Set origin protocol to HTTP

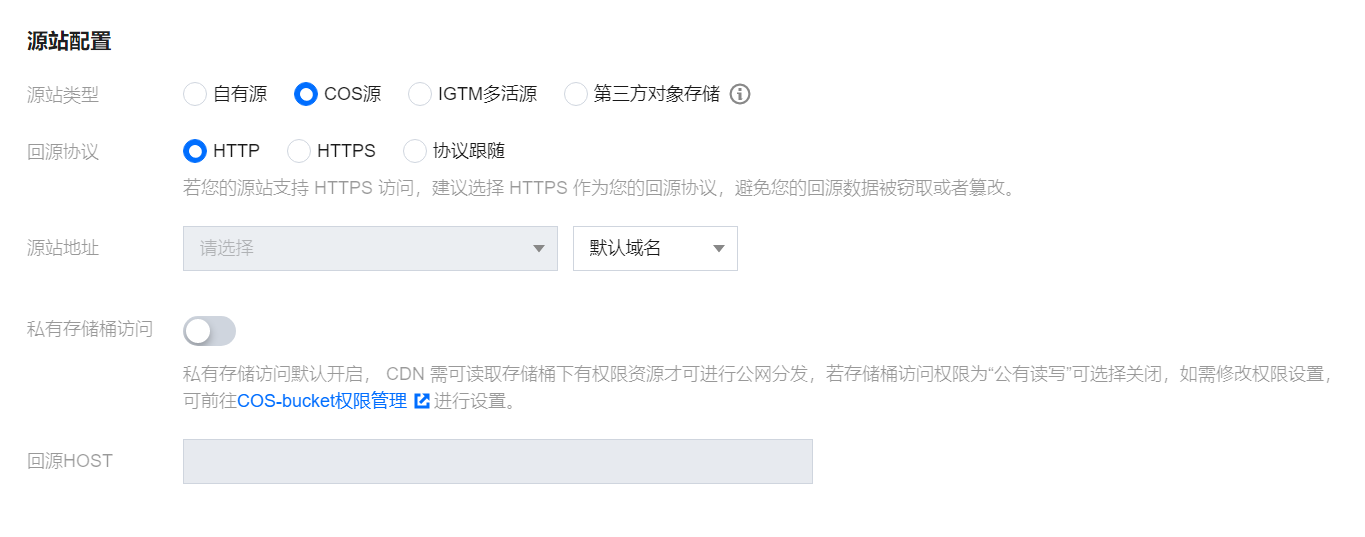(195, 151)
